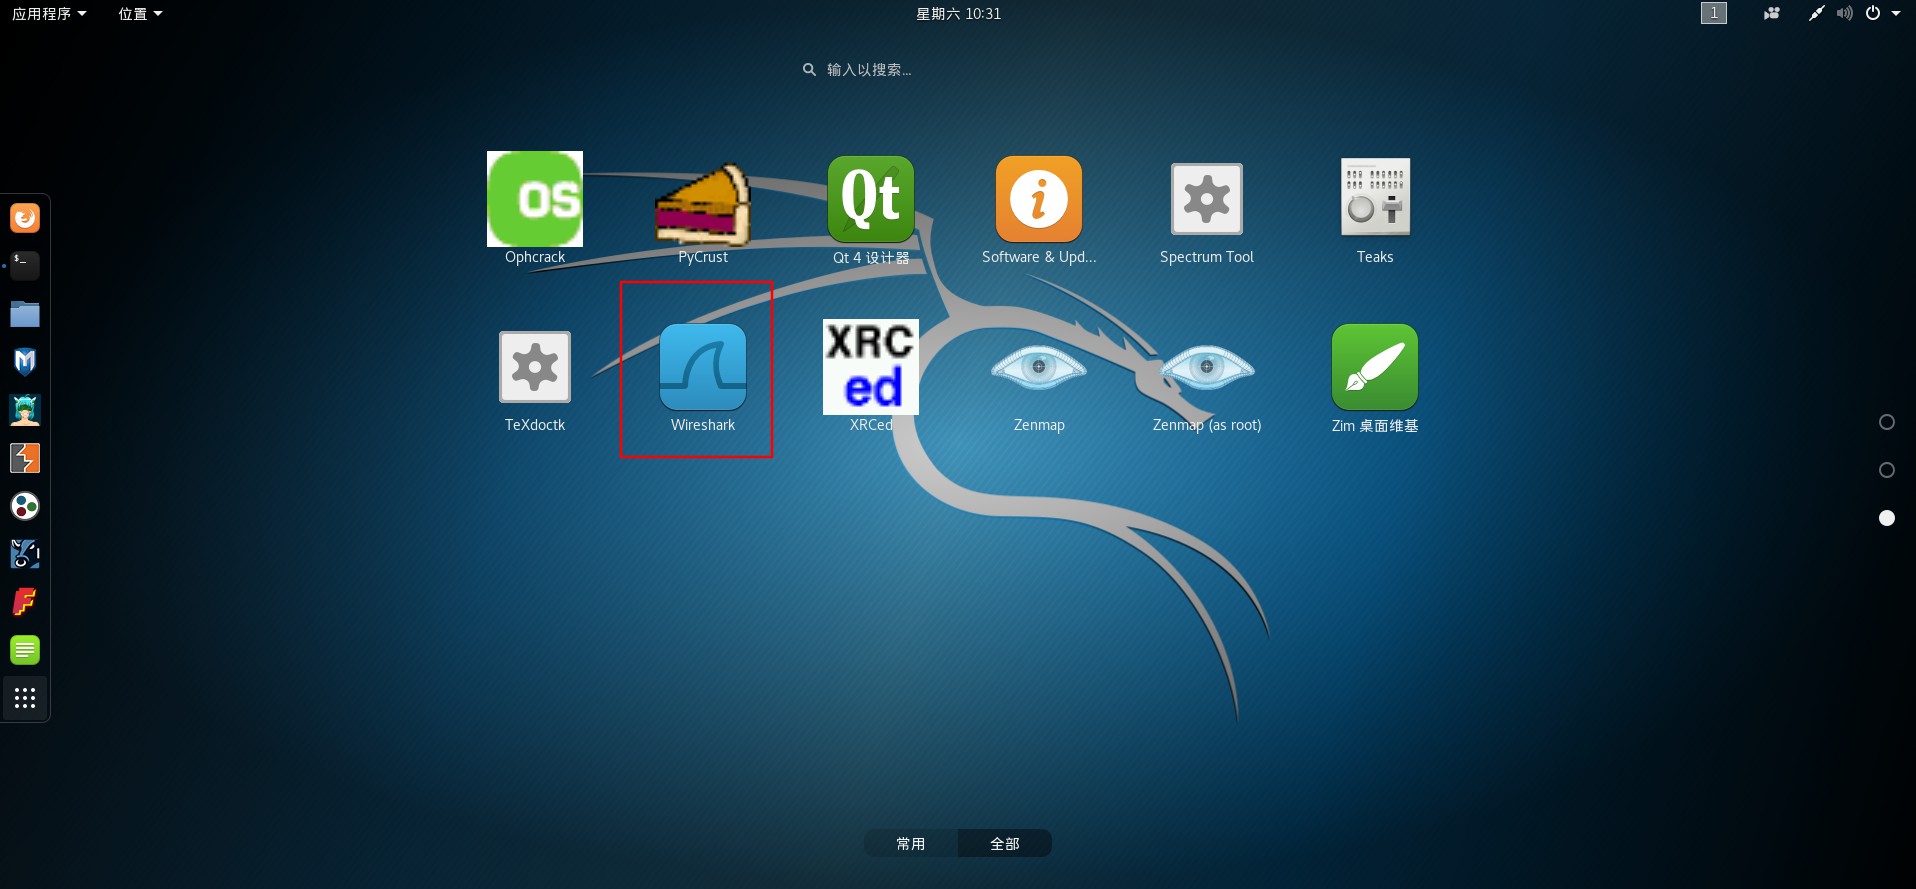The width and height of the screenshot is (1916, 889).
Task: Open the Zenmap scanner
Action: pyautogui.click(x=1039, y=367)
